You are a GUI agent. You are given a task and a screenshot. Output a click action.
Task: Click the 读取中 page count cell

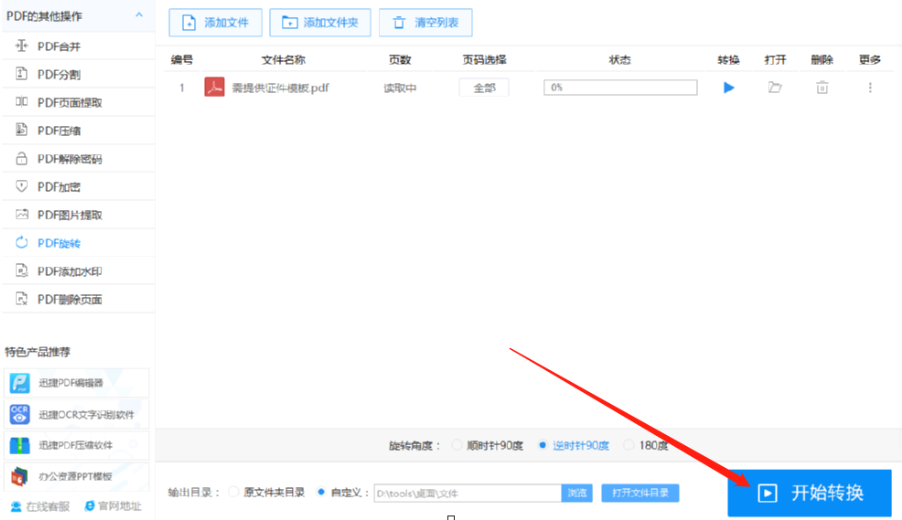point(400,88)
